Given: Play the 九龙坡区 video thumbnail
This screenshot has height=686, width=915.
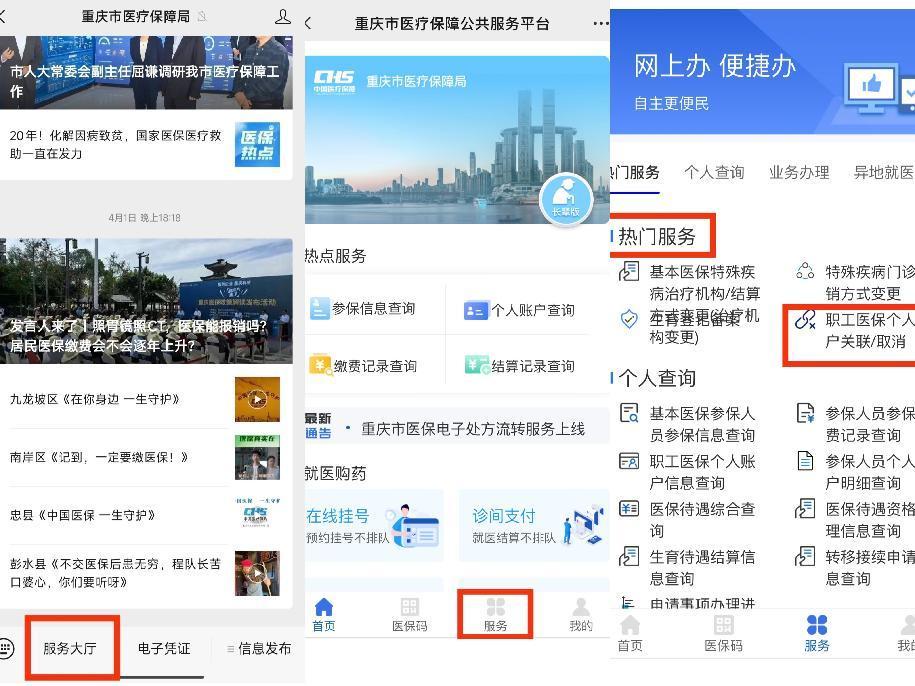Looking at the screenshot, I should click(257, 400).
